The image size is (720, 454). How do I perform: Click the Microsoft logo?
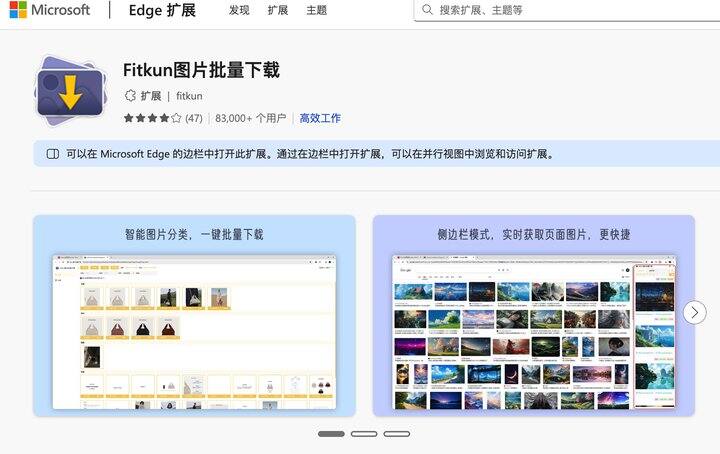[50, 10]
